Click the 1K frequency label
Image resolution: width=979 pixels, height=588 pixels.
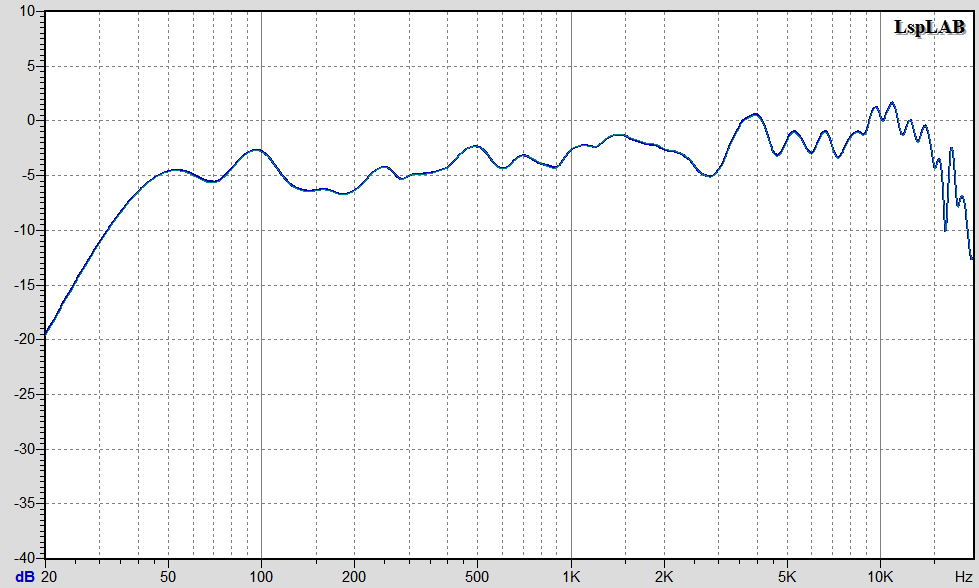[x=571, y=577]
